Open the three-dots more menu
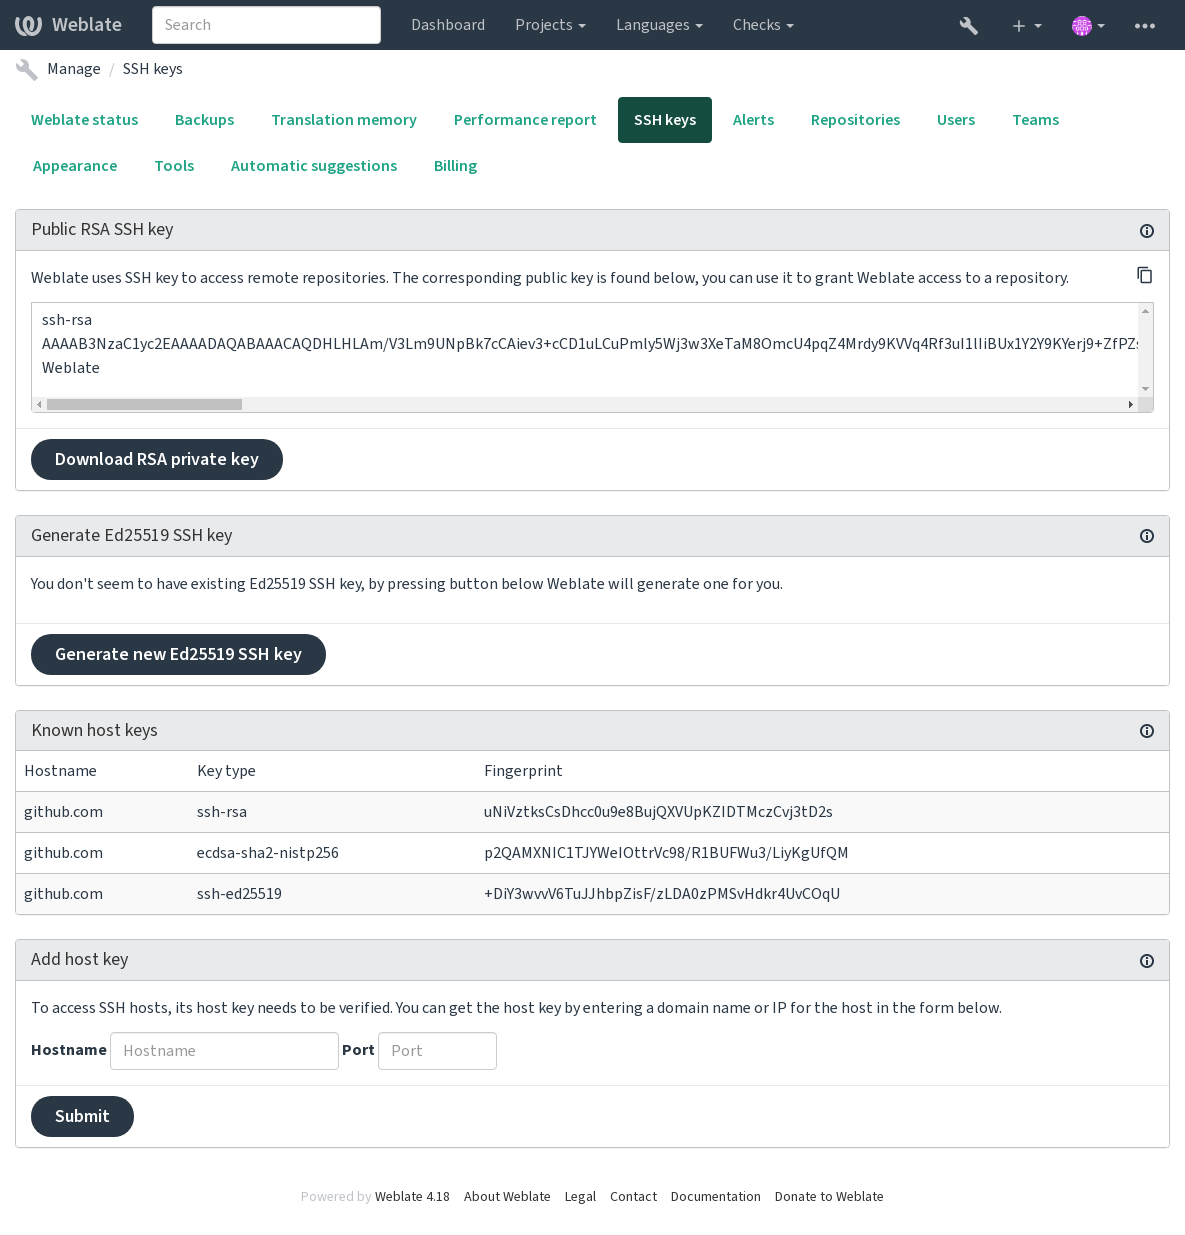This screenshot has height=1235, width=1185. click(1145, 25)
